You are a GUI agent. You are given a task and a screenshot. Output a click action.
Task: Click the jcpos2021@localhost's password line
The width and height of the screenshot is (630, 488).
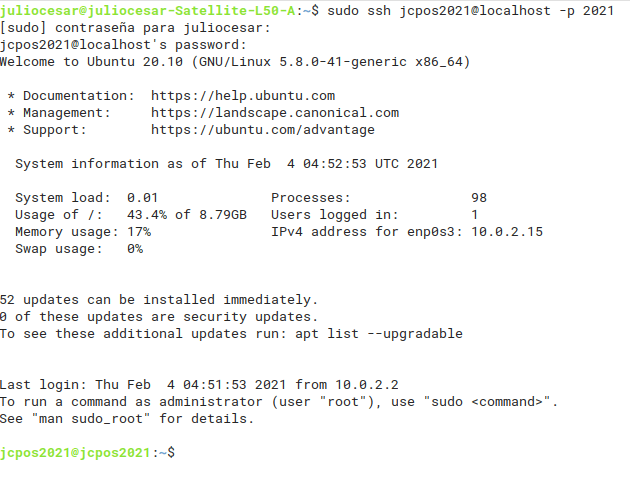tap(122, 45)
